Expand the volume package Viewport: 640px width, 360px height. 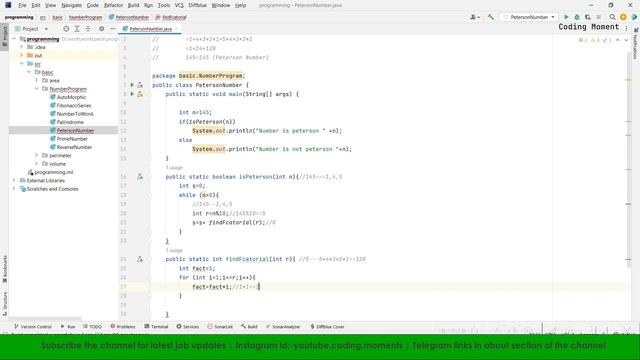tap(36, 164)
